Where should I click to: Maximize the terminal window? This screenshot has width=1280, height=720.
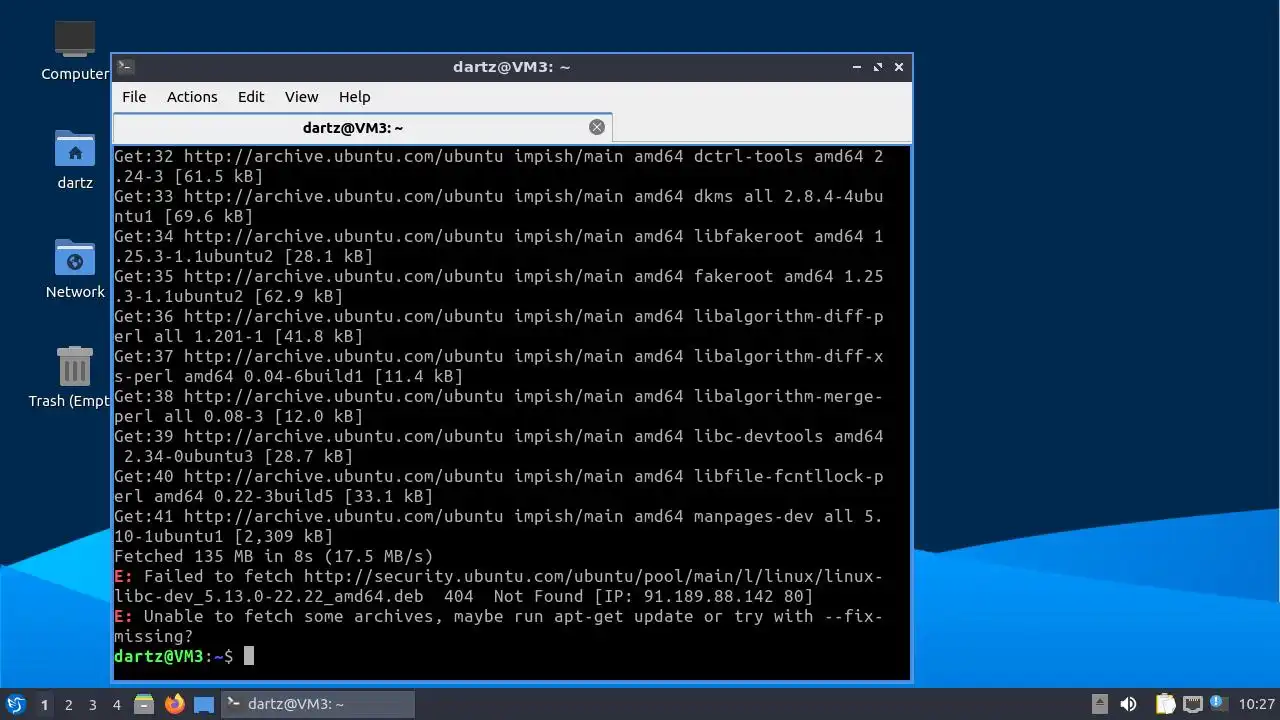click(x=878, y=67)
